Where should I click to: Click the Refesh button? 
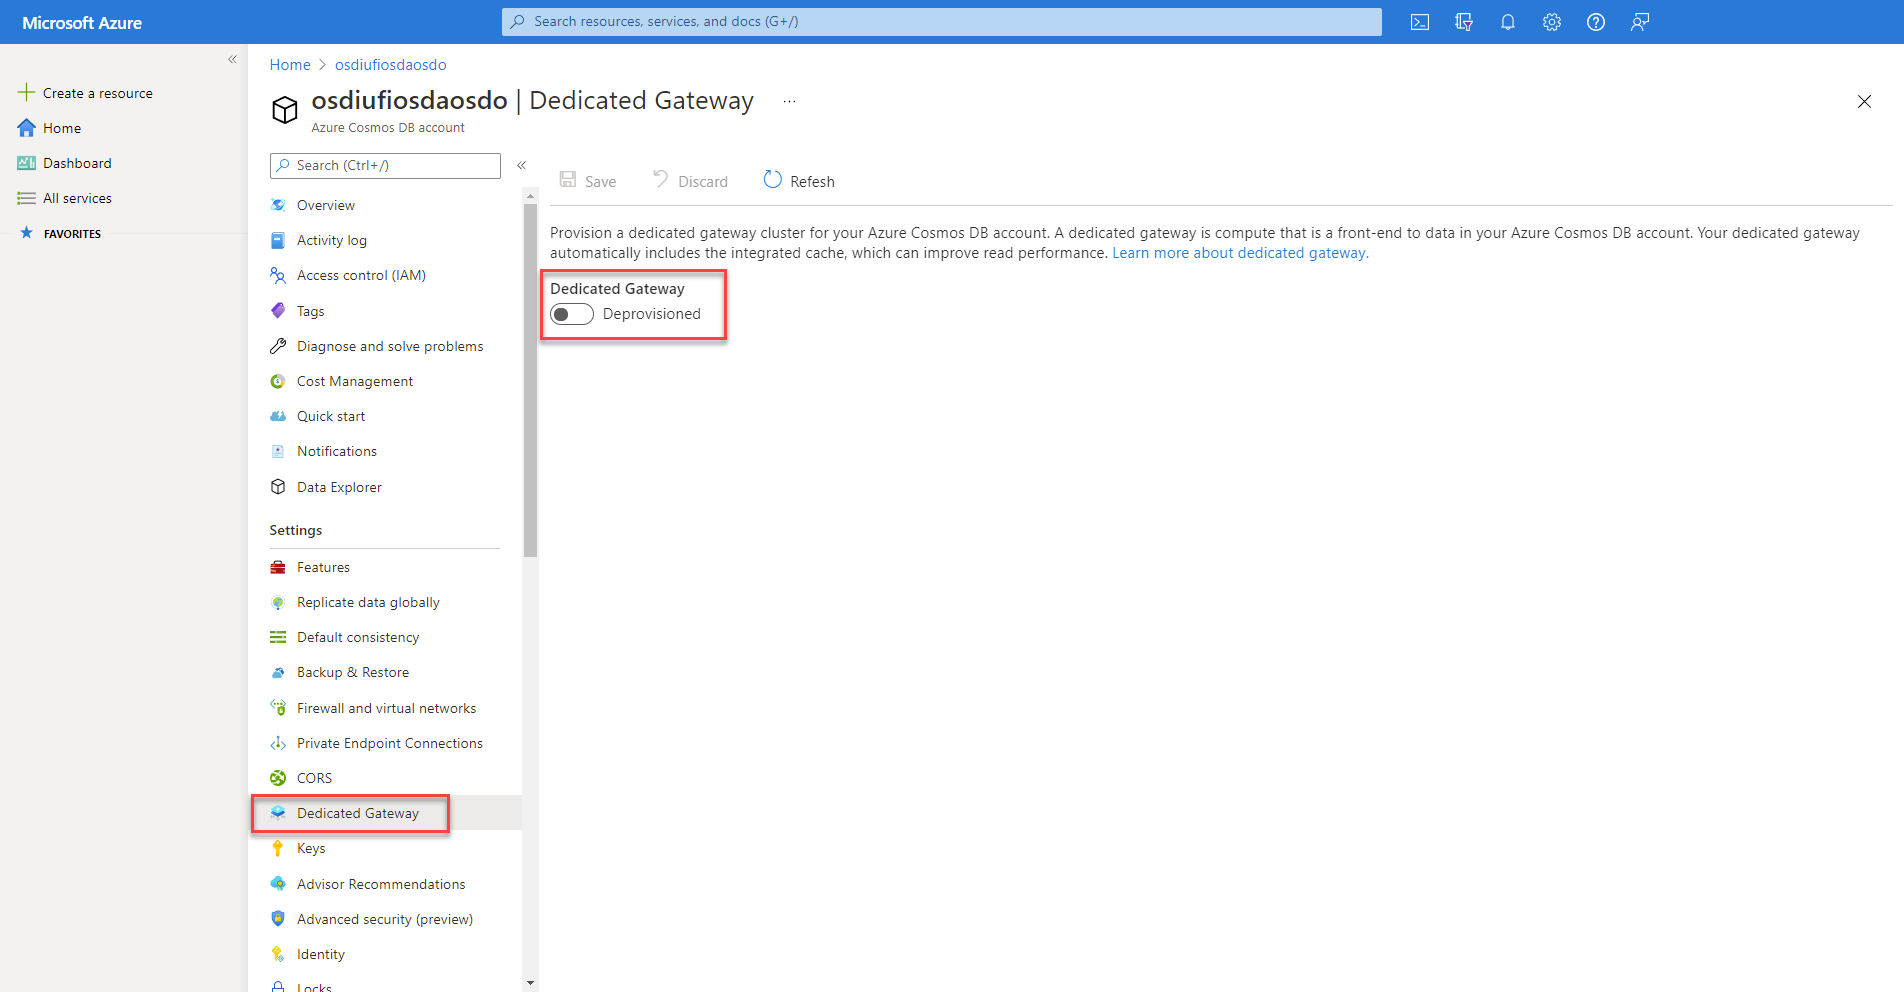tap(799, 181)
